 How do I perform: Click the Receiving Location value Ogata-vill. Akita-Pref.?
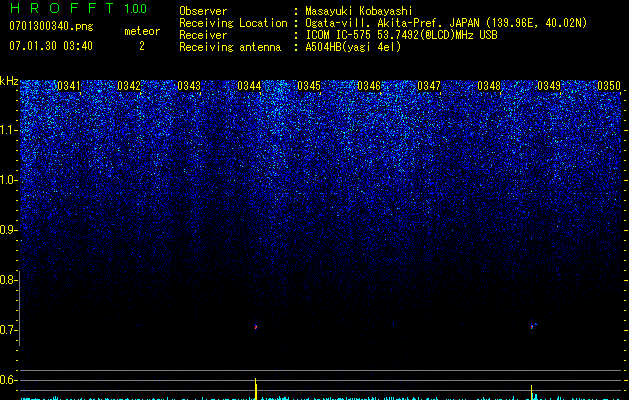pos(375,23)
